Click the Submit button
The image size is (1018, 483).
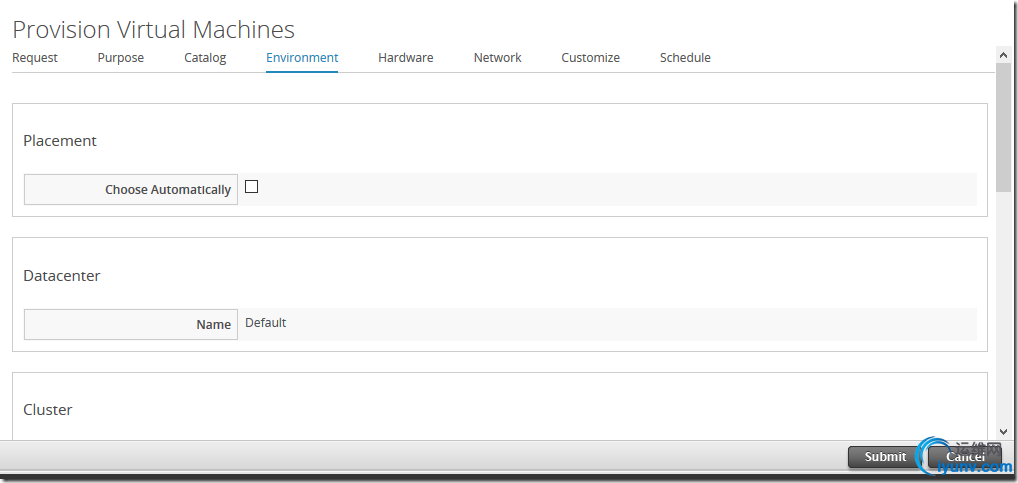[885, 457]
